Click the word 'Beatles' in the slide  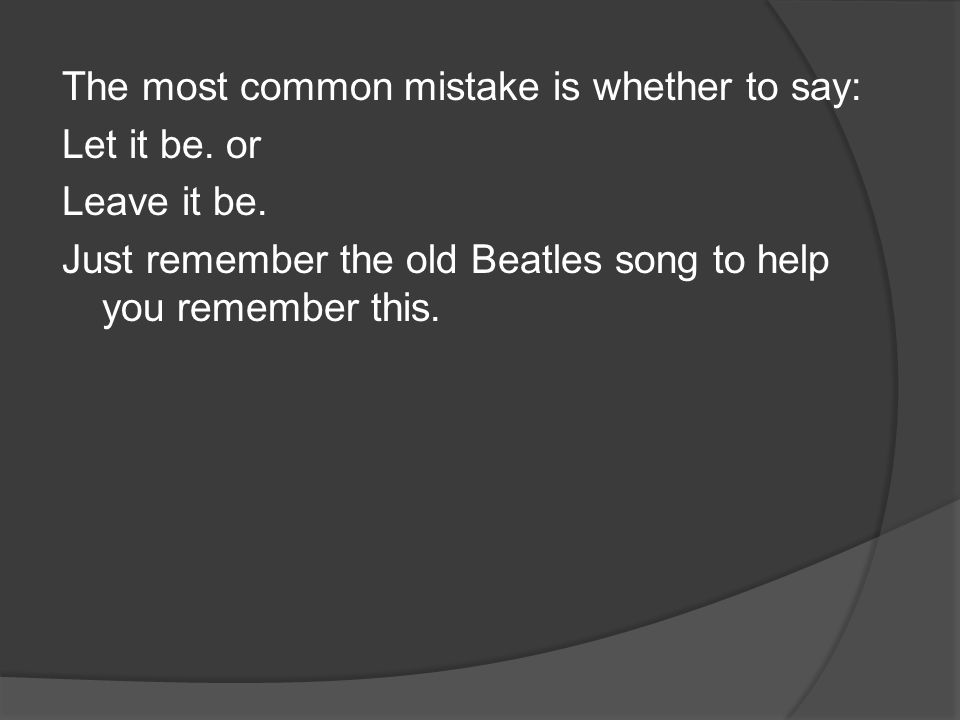pyautogui.click(x=536, y=260)
